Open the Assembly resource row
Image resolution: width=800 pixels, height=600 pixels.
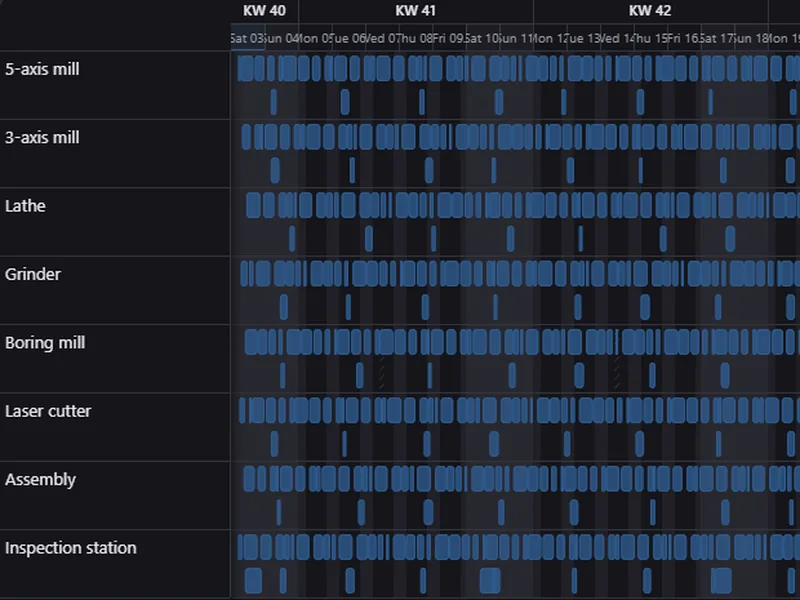pos(115,495)
